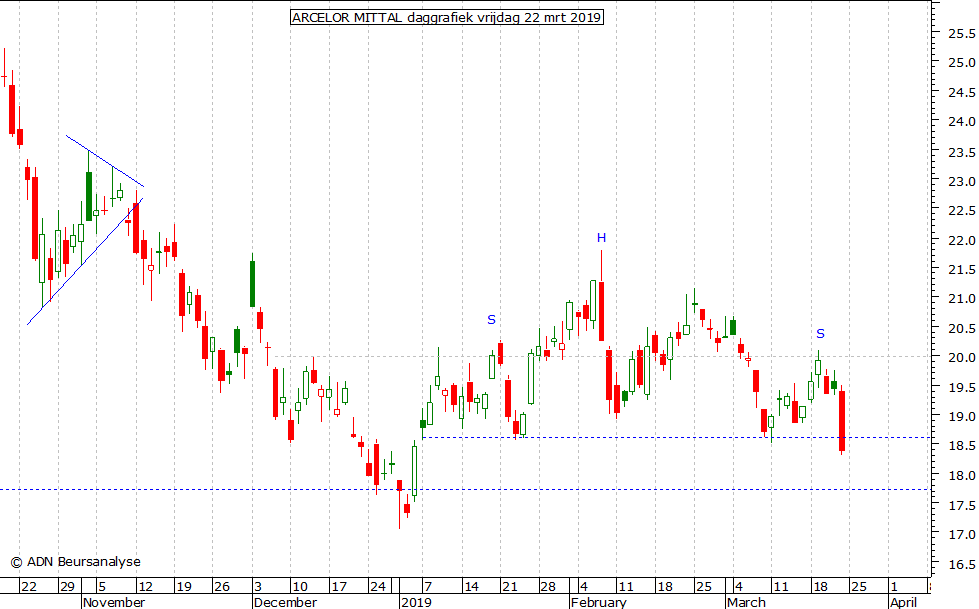This screenshot has height=609, width=979.
Task: Click the 2019 year label on time axis
Action: (416, 602)
